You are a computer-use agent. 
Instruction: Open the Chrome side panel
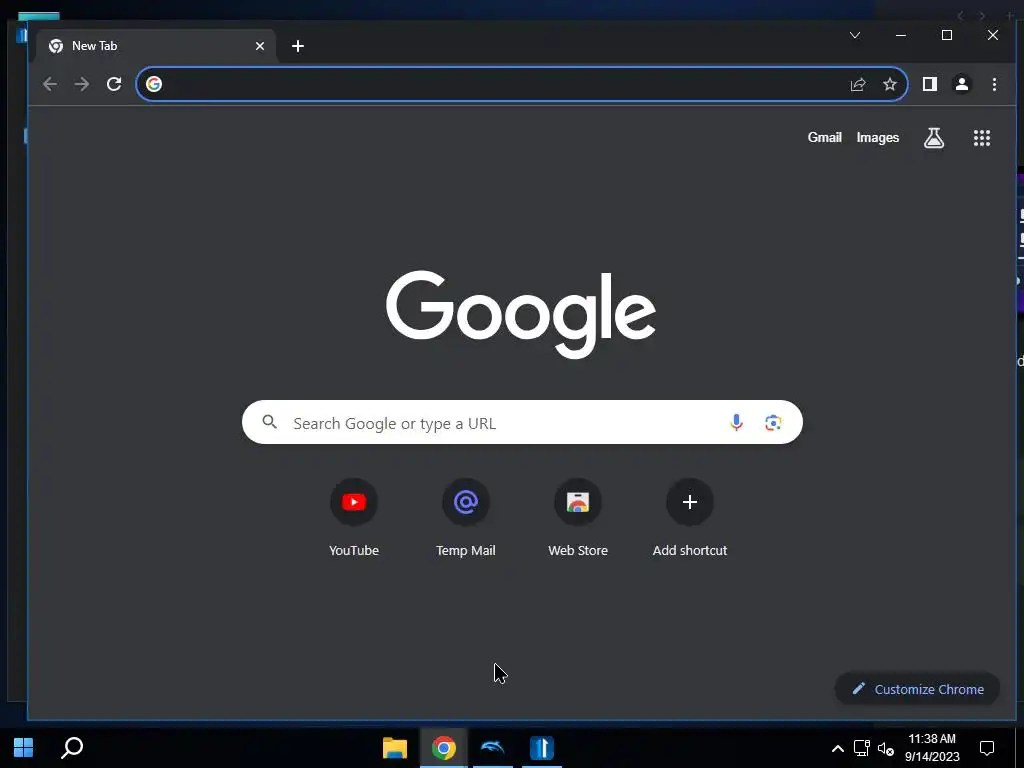click(930, 84)
